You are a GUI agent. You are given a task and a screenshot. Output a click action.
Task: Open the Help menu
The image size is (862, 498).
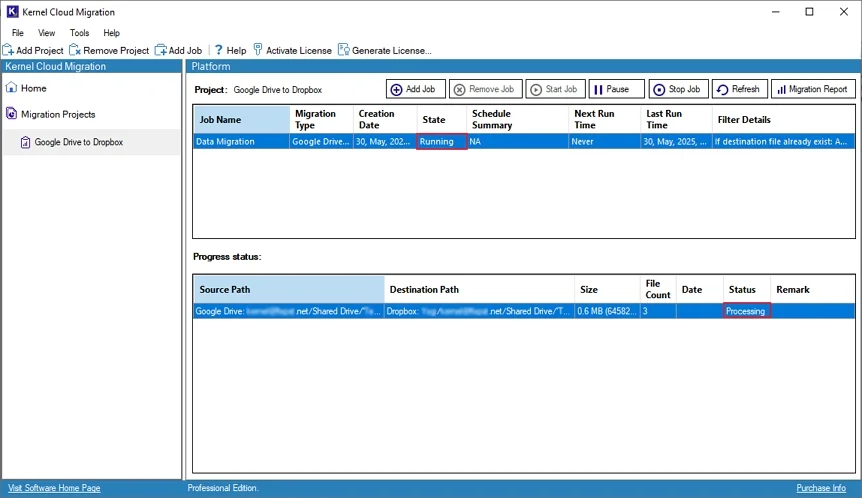(111, 33)
